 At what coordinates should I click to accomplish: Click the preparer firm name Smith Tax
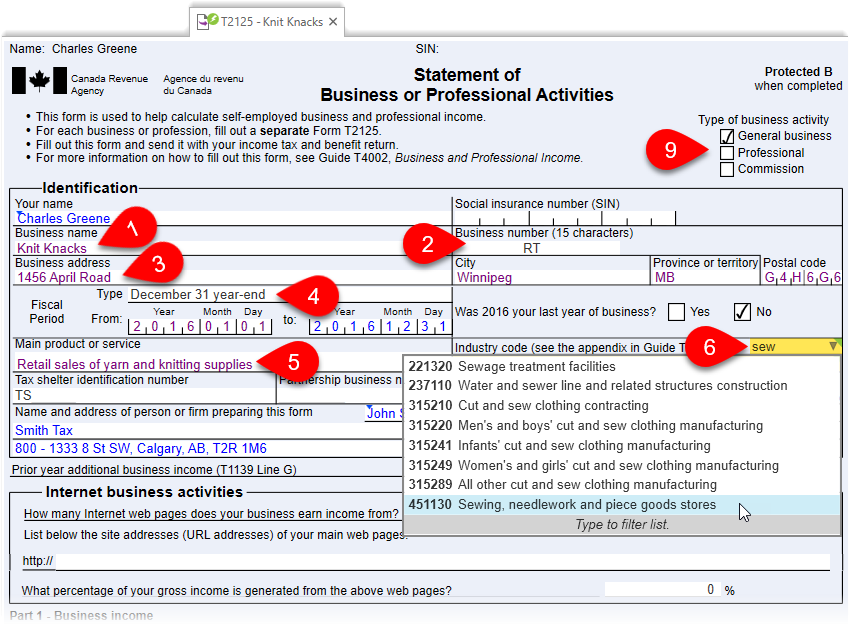tap(208, 431)
